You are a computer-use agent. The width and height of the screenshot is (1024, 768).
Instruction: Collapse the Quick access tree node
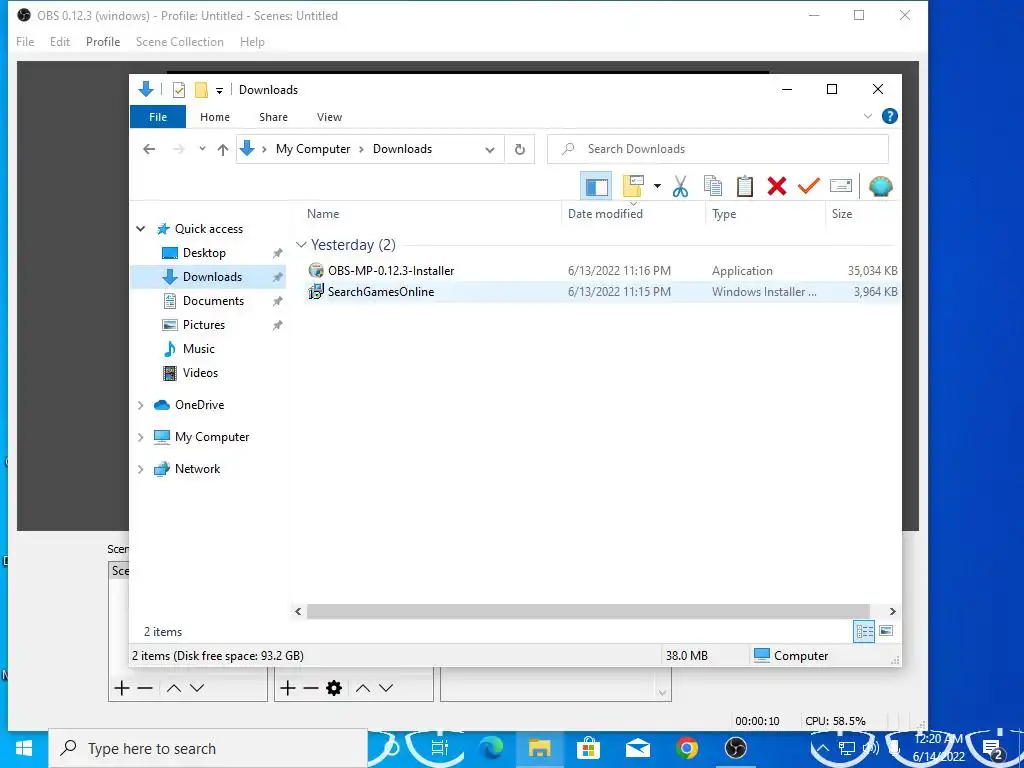click(x=140, y=229)
